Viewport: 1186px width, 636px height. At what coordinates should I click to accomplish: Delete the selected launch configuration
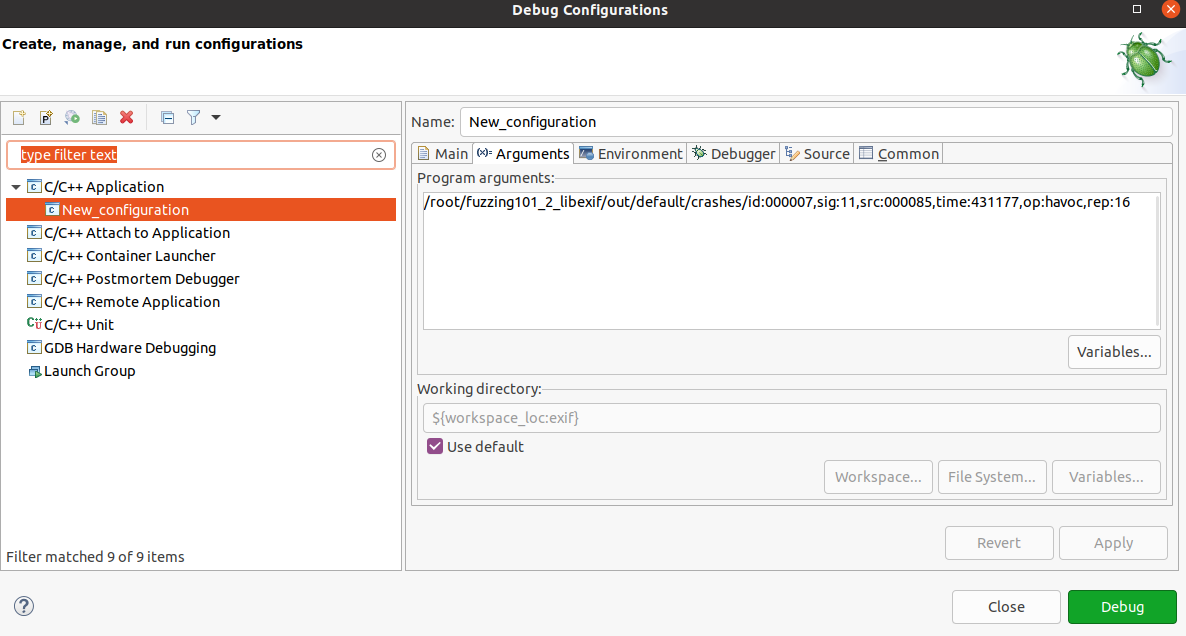click(x=125, y=117)
